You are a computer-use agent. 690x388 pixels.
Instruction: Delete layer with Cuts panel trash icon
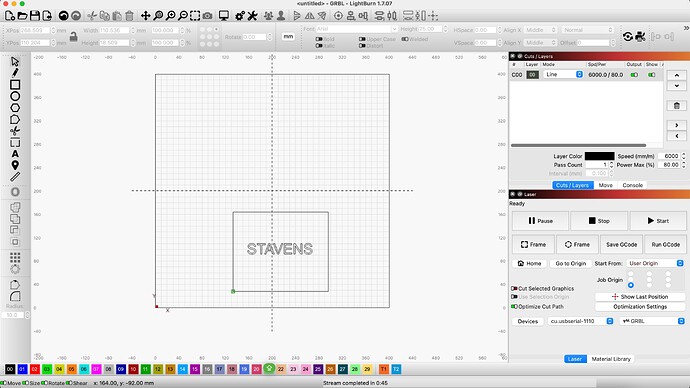click(x=677, y=106)
